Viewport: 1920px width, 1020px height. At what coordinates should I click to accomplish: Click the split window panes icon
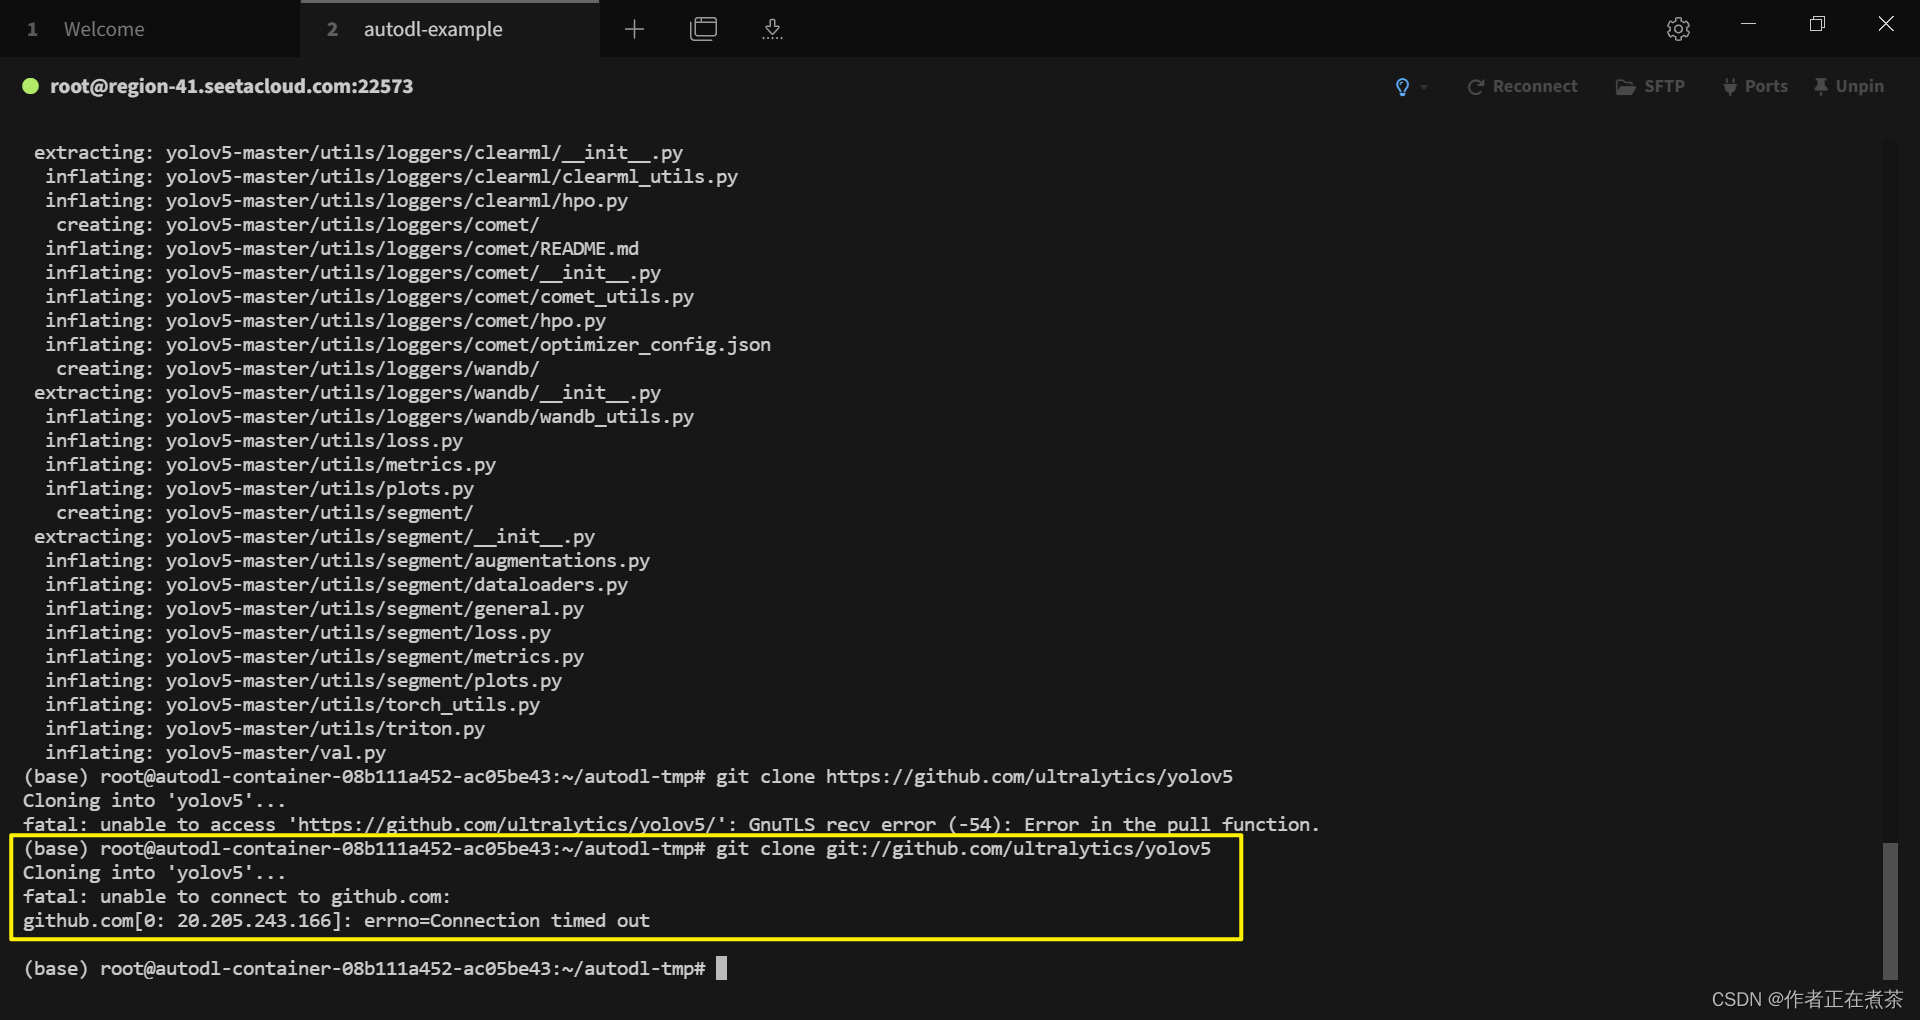coord(704,29)
